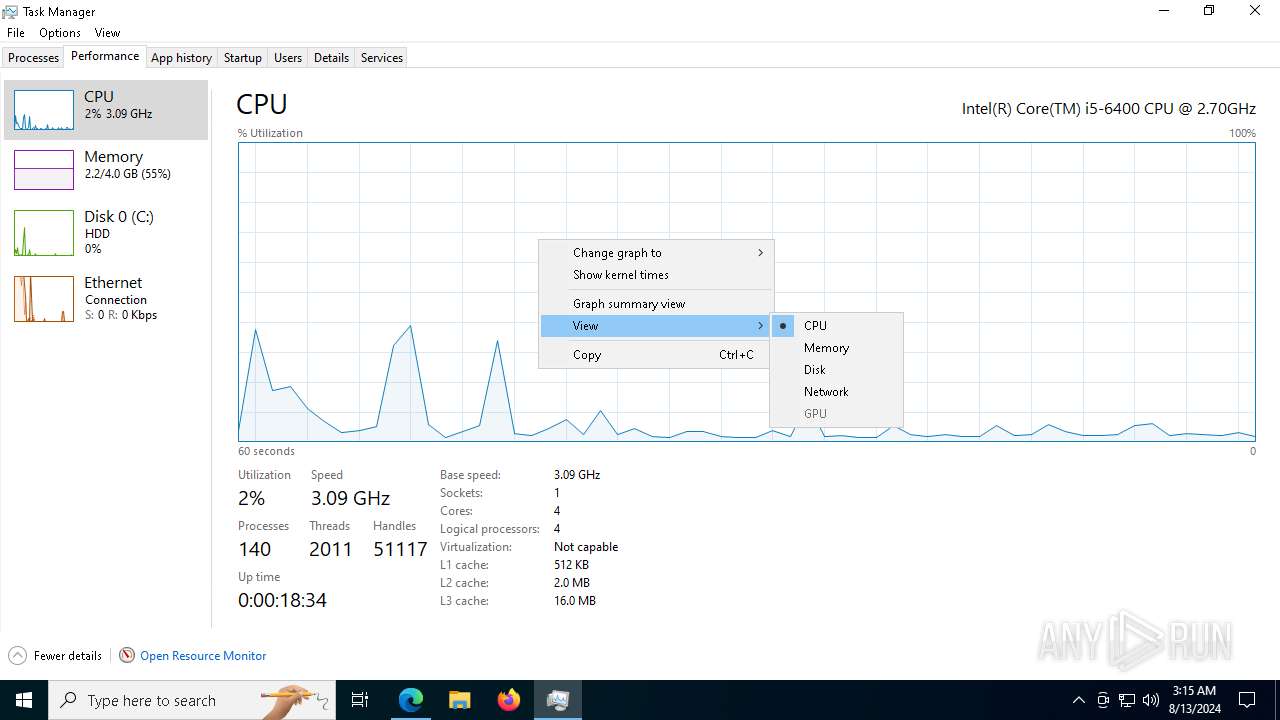Show hidden system tray icons
1280x720 pixels.
(x=1078, y=700)
